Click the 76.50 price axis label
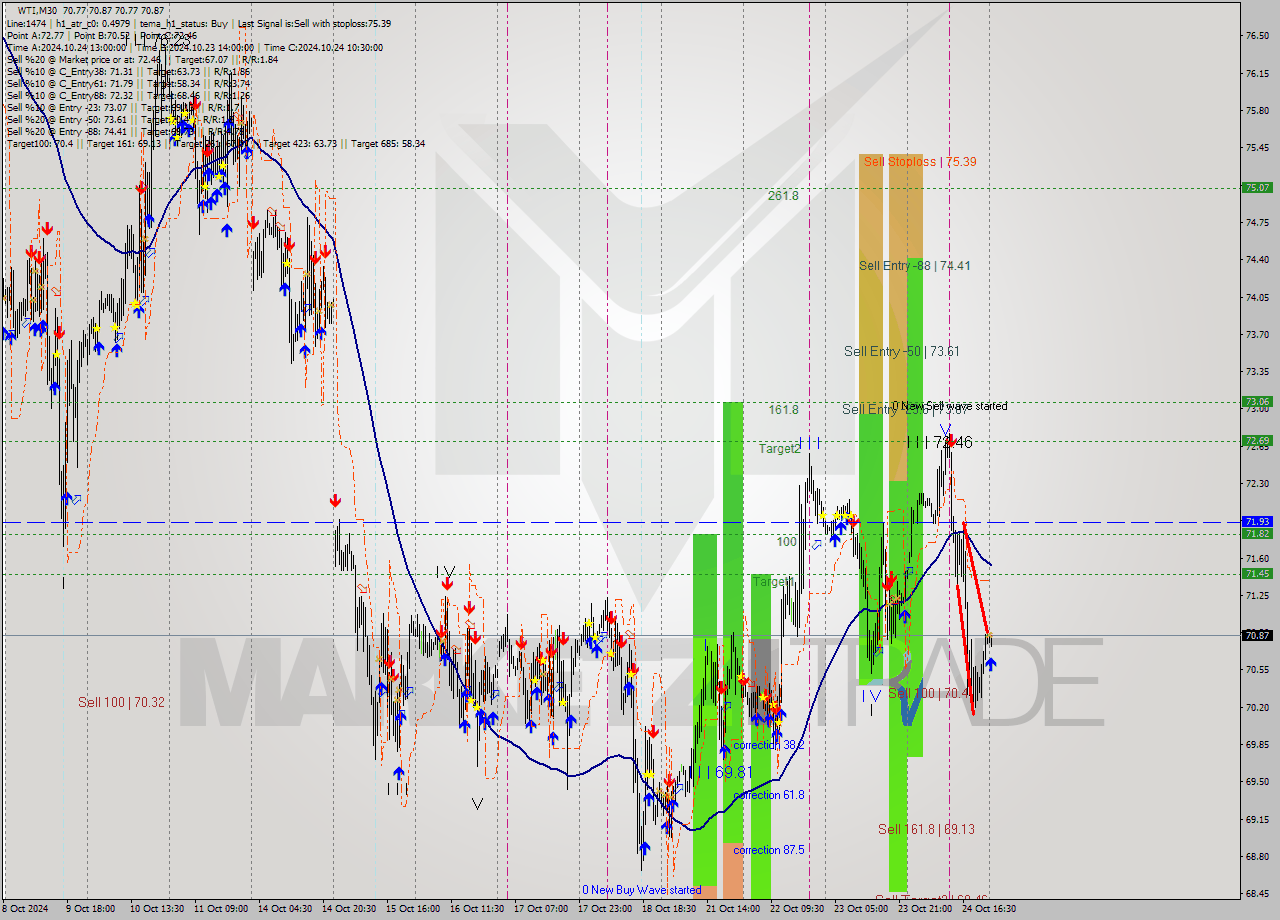 pos(1257,36)
